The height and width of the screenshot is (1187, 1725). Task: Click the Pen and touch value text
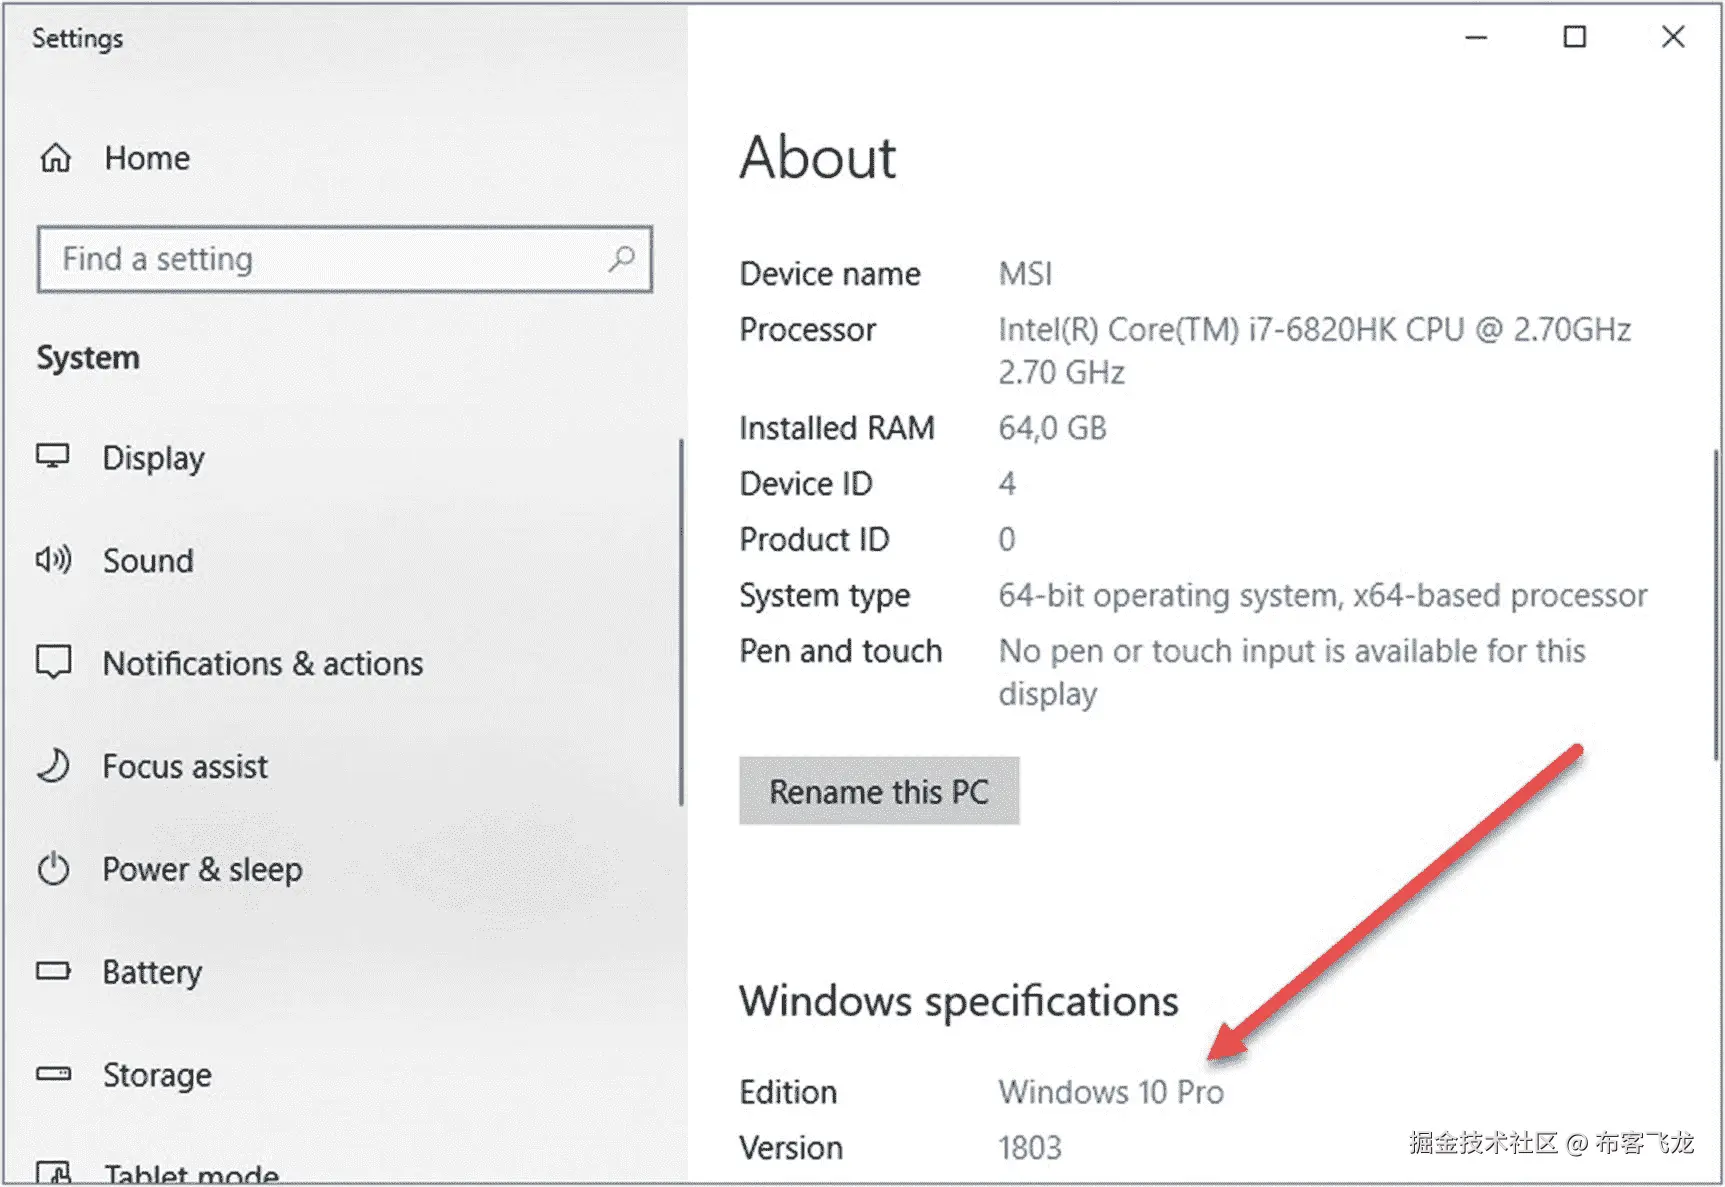tap(1292, 672)
